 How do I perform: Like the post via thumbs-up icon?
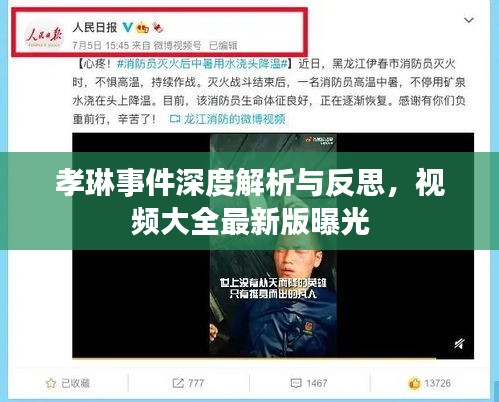[414, 384]
